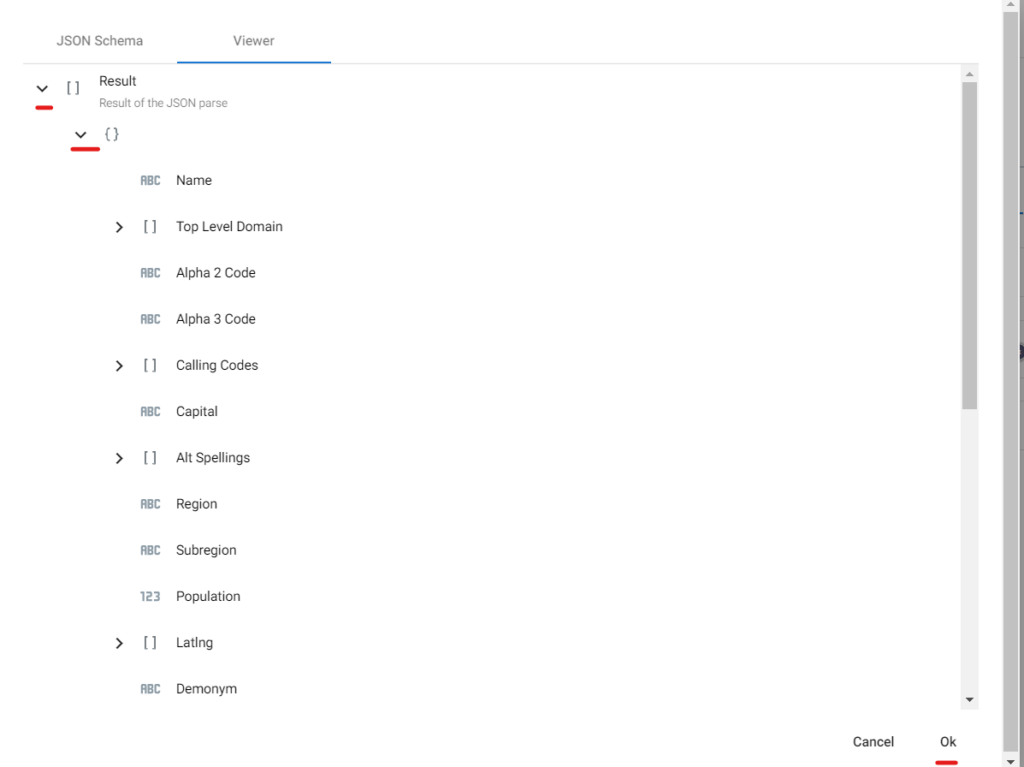Click the ABC icon next to Name
The height and width of the screenshot is (767, 1024).
pos(150,180)
